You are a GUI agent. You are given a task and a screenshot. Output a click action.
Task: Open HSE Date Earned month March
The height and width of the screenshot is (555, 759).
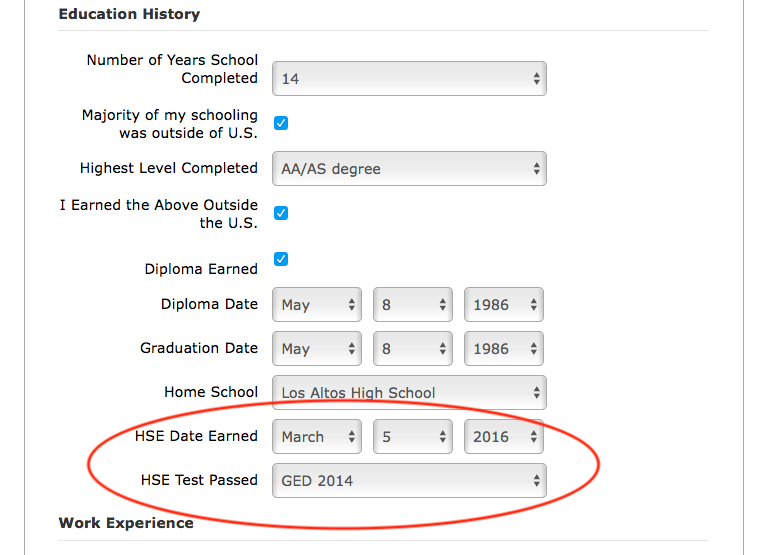tap(317, 437)
